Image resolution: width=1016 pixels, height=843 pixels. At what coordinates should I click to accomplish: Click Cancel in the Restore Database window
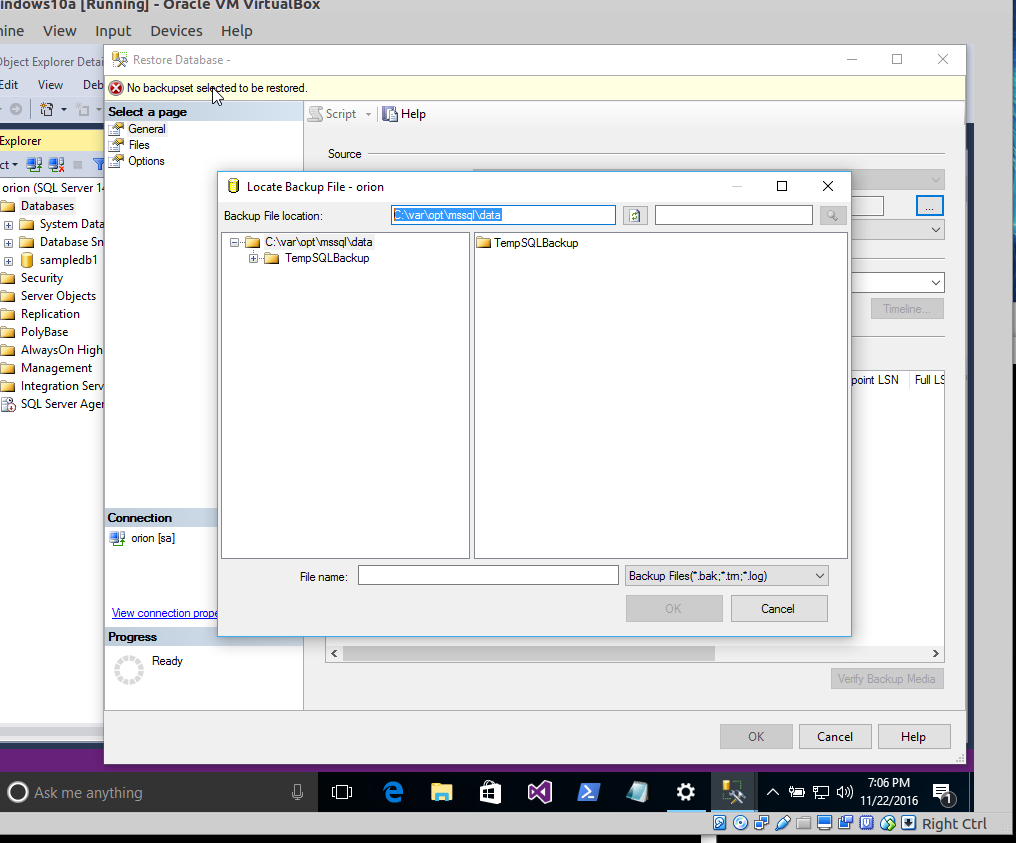click(835, 737)
